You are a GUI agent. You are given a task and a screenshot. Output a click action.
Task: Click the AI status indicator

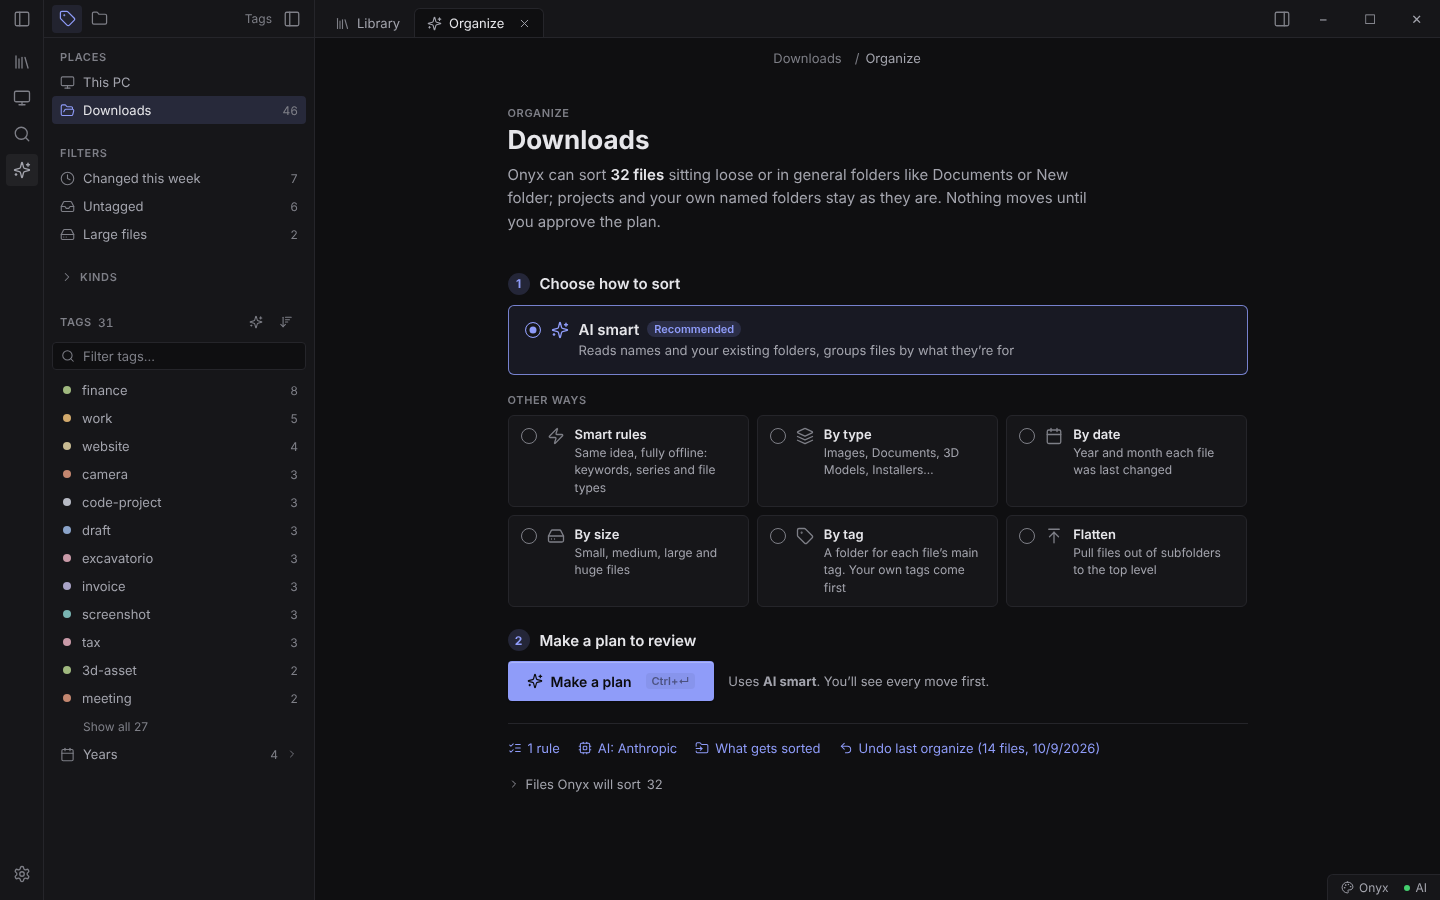coord(1415,888)
